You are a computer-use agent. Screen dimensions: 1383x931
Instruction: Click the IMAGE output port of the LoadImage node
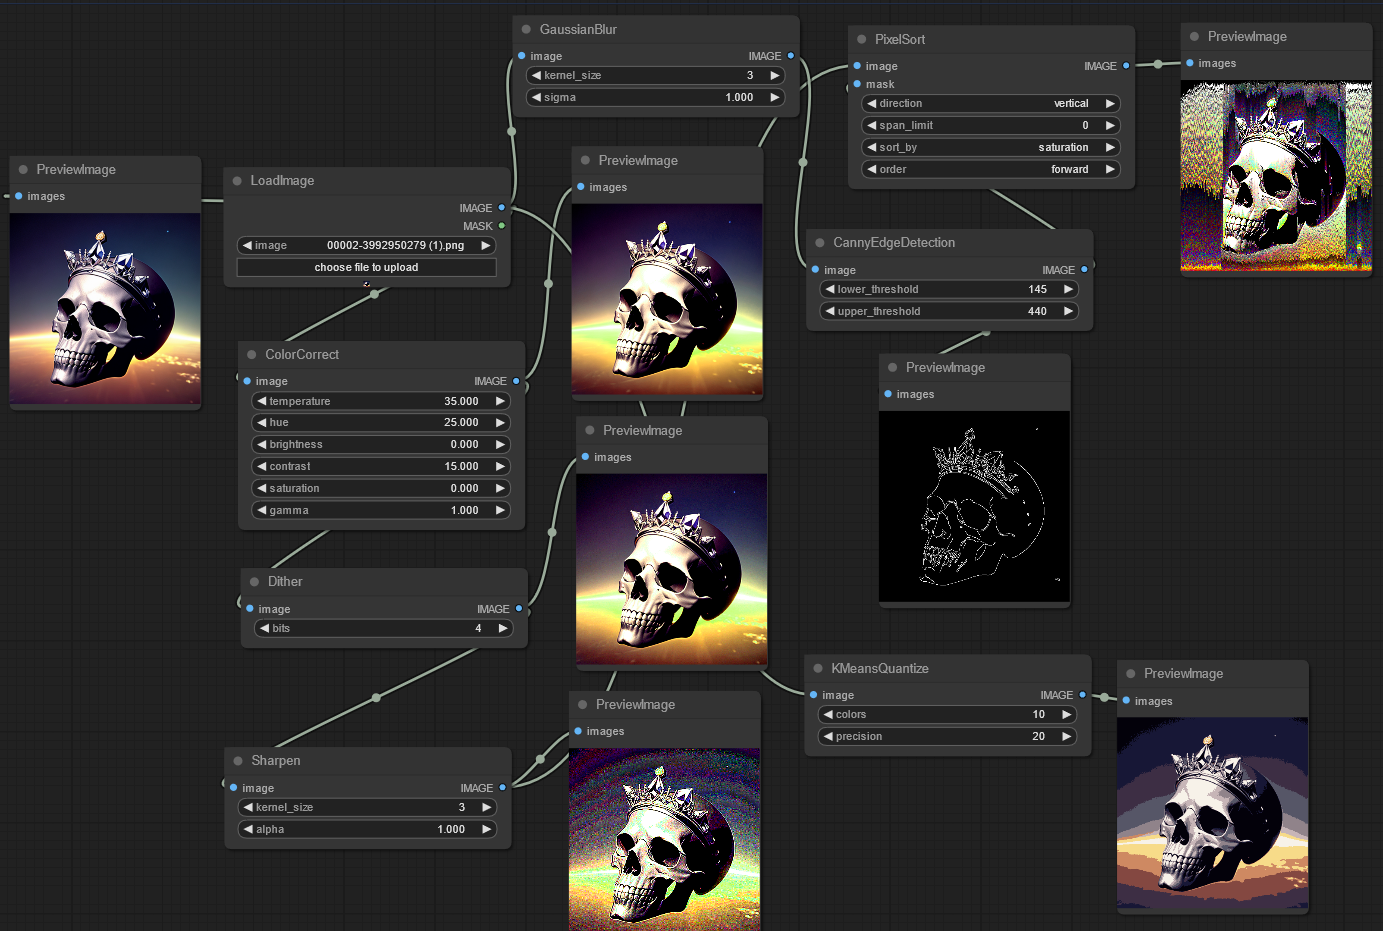coord(502,208)
